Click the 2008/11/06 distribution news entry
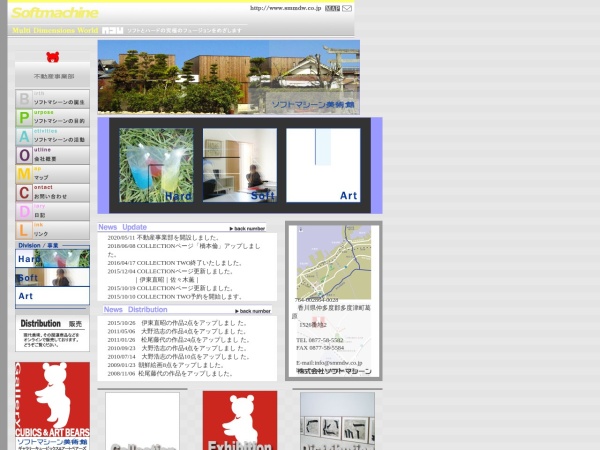Viewport: 600px width, 450px height. point(170,373)
